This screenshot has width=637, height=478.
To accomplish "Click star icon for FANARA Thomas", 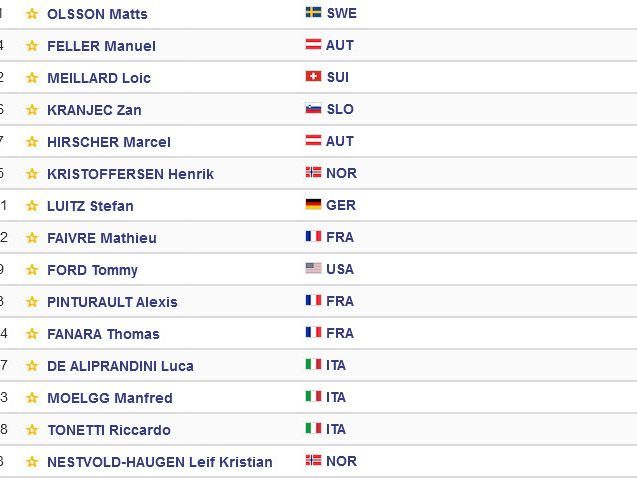I will tap(32, 334).
